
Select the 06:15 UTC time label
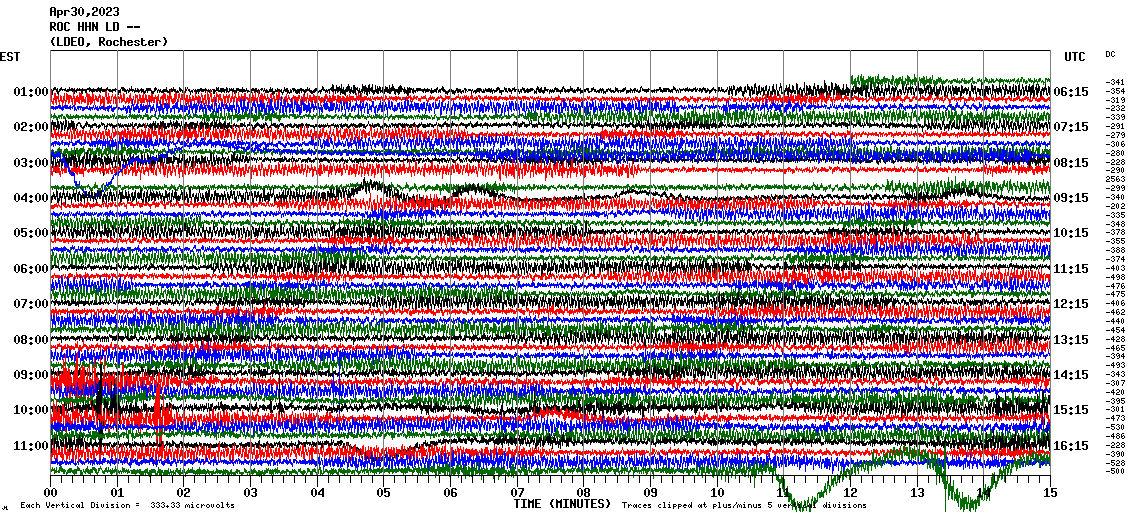click(x=1071, y=92)
